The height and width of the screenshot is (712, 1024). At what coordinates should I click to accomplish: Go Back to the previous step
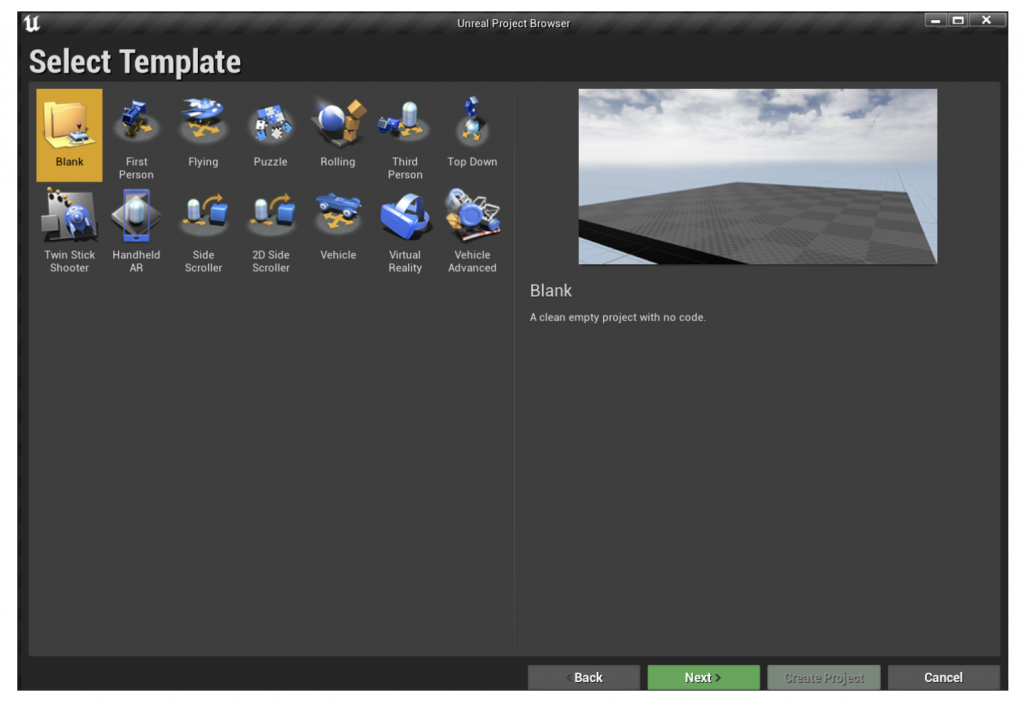click(583, 677)
